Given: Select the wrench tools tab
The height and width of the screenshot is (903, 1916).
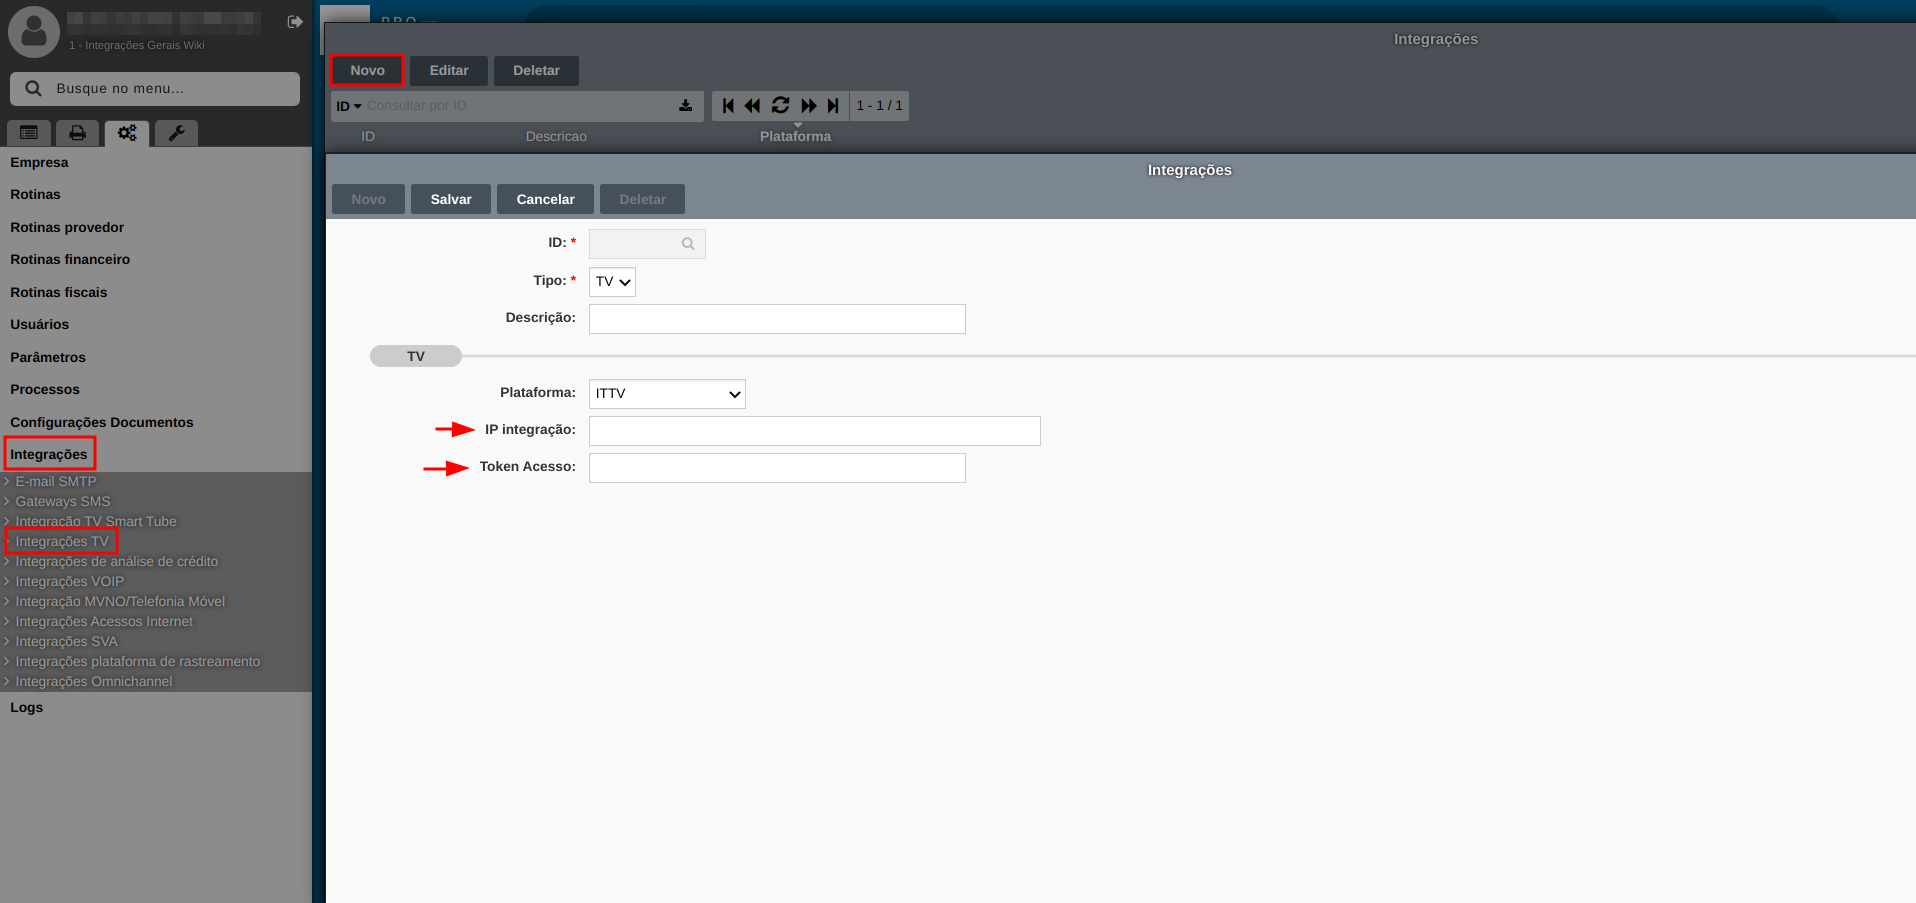Looking at the screenshot, I should pos(176,133).
